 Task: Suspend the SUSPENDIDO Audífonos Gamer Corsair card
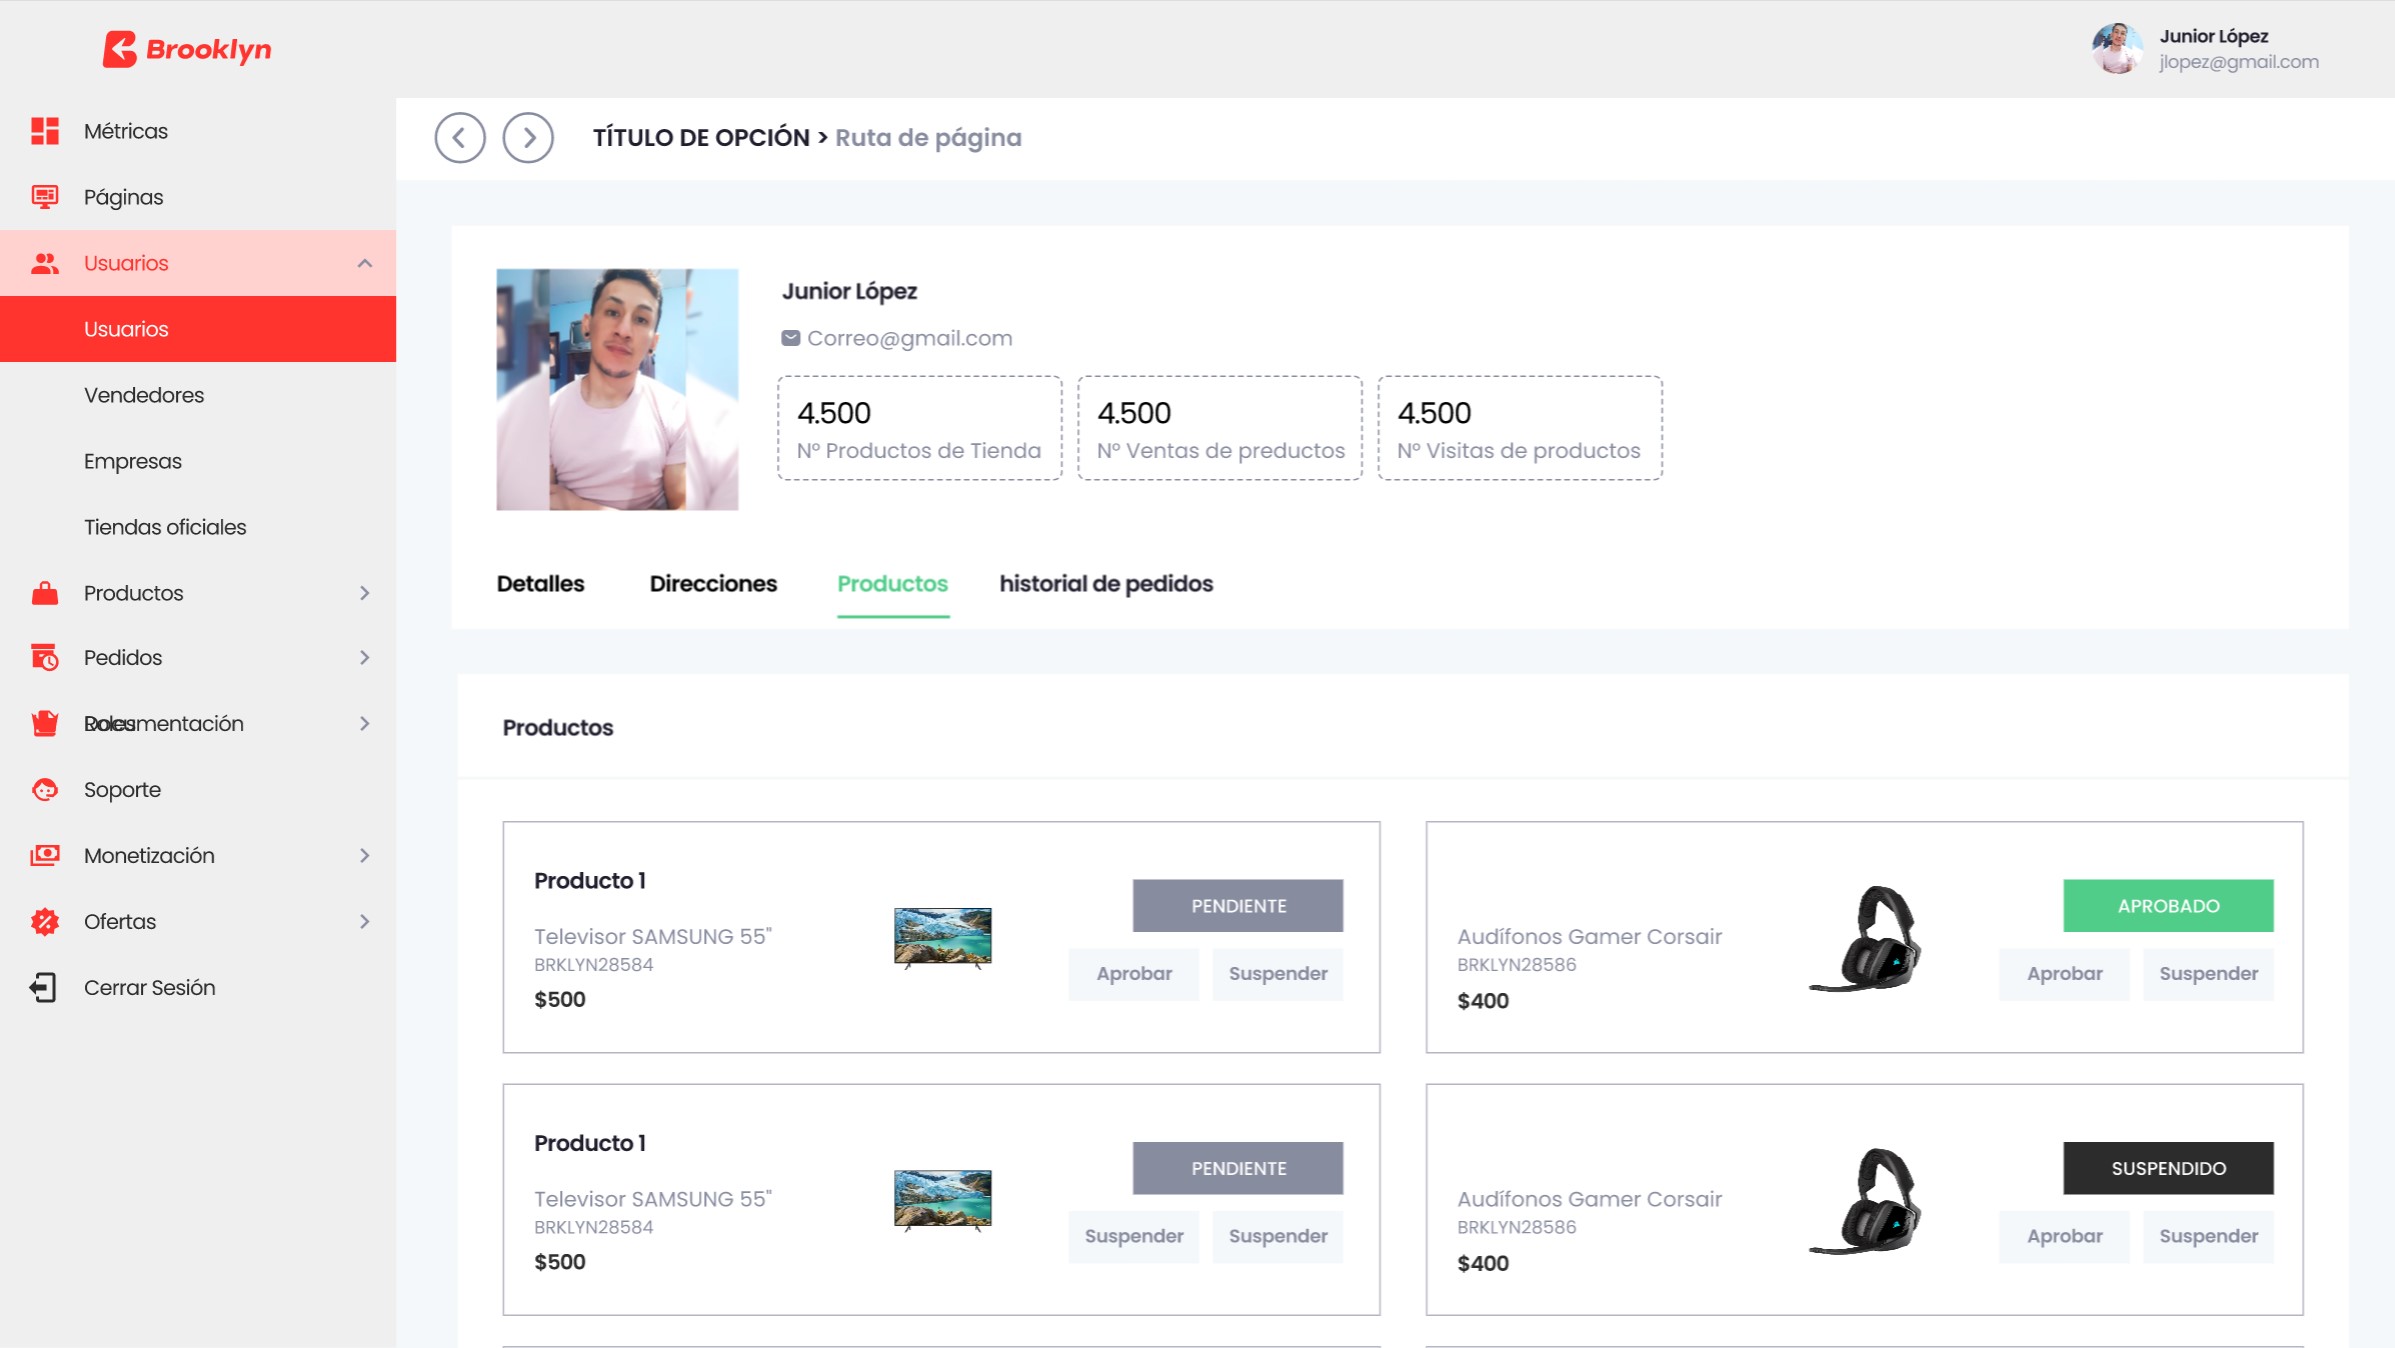[2208, 1236]
